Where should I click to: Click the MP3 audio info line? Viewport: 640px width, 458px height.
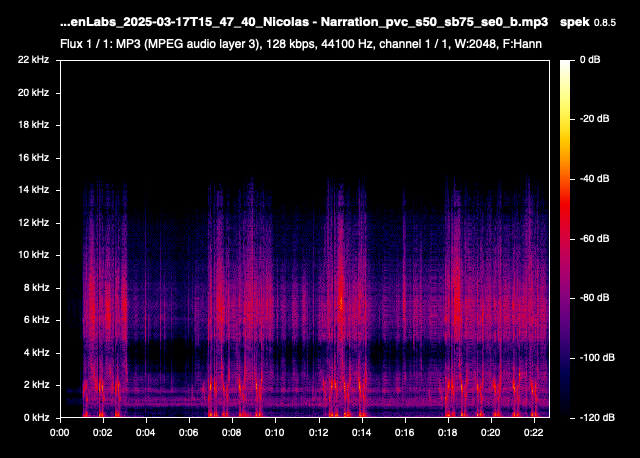[x=303, y=44]
